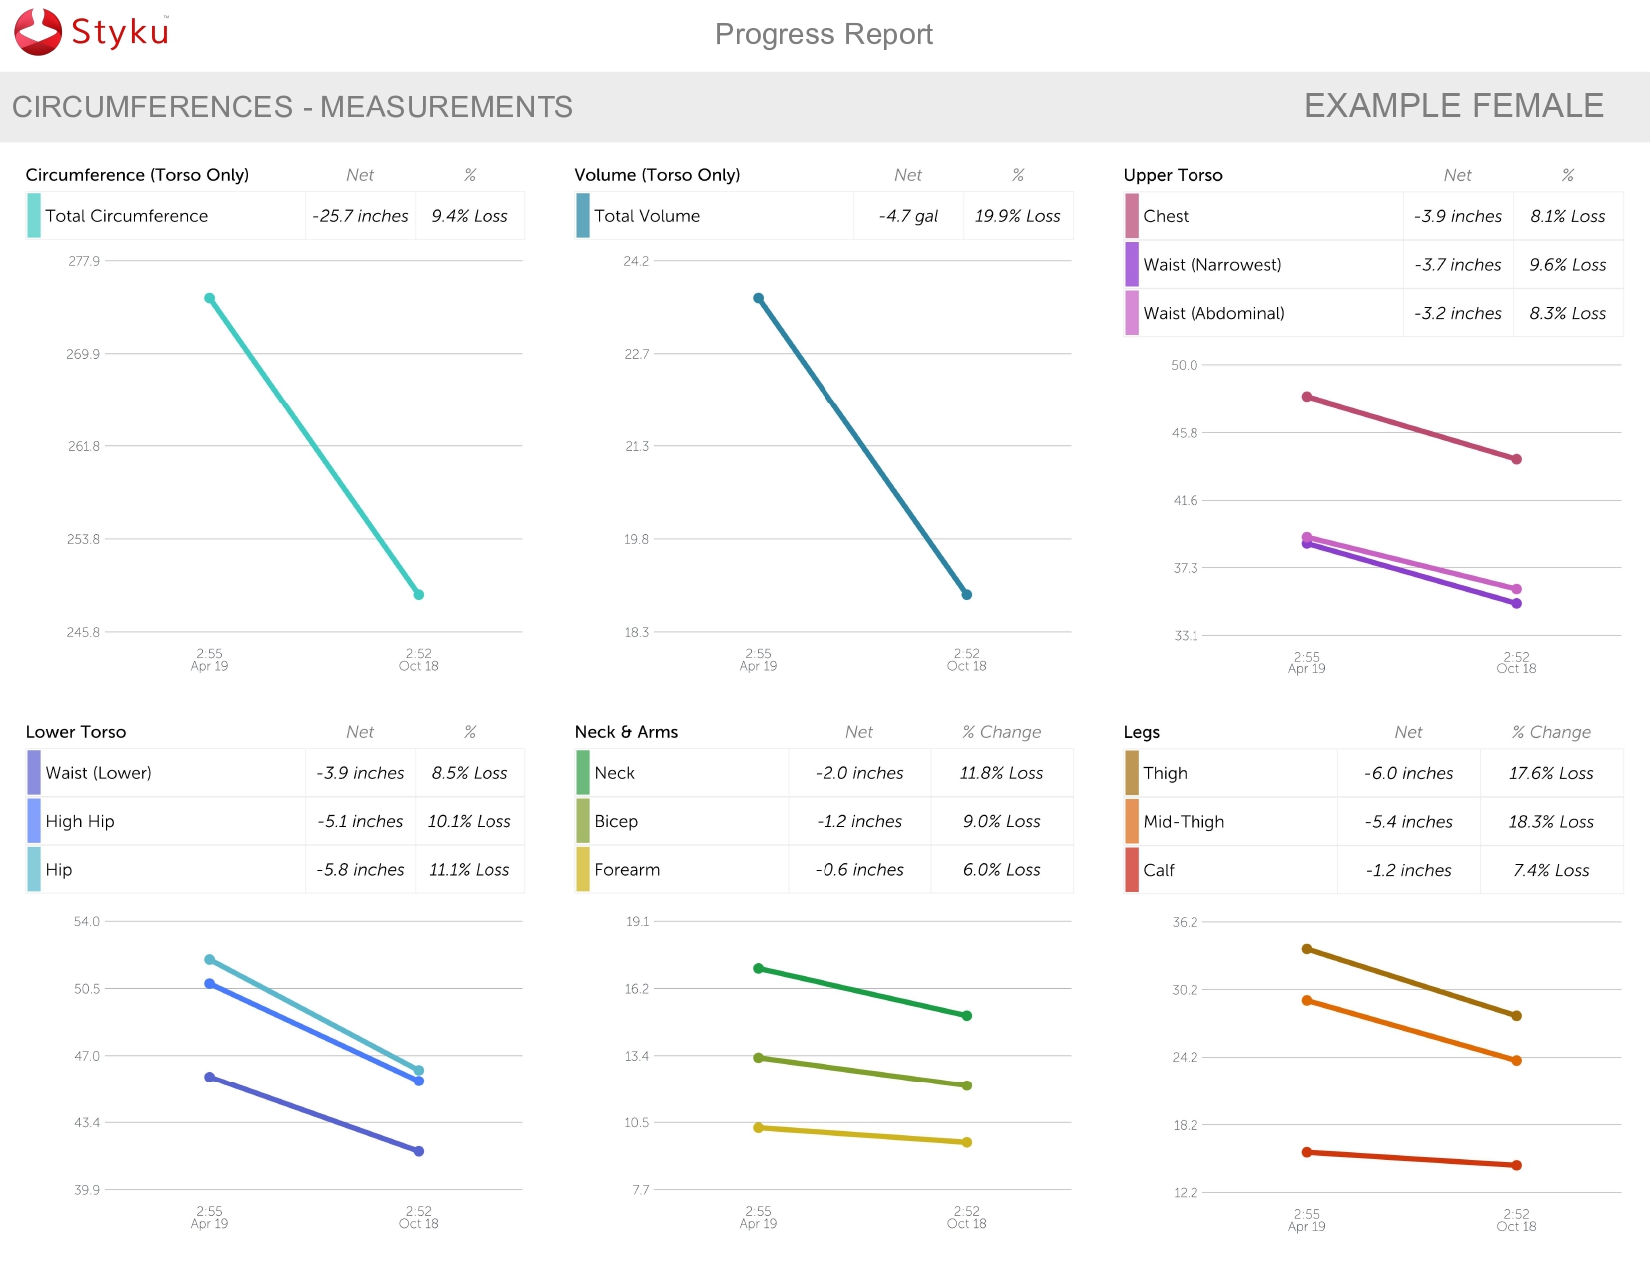Click the "-5.1 inches" High Hip value

coord(361,821)
